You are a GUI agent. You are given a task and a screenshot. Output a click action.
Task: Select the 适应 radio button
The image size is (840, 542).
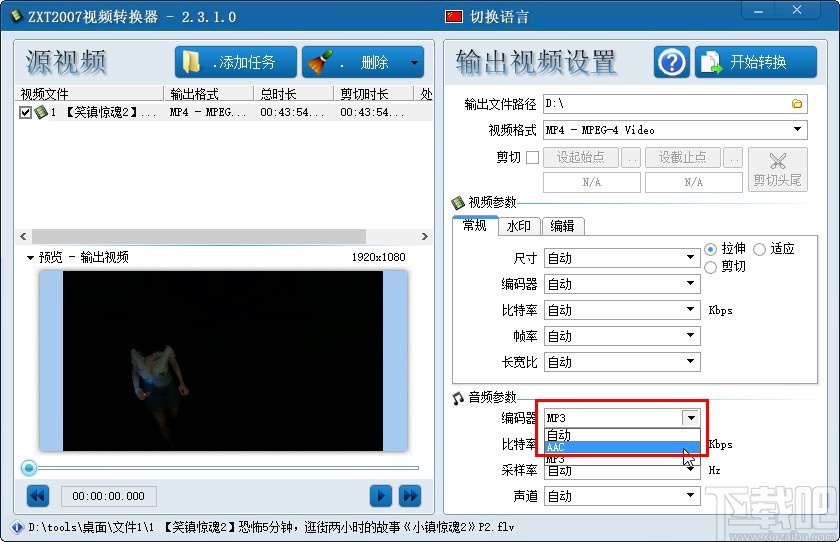coord(759,249)
